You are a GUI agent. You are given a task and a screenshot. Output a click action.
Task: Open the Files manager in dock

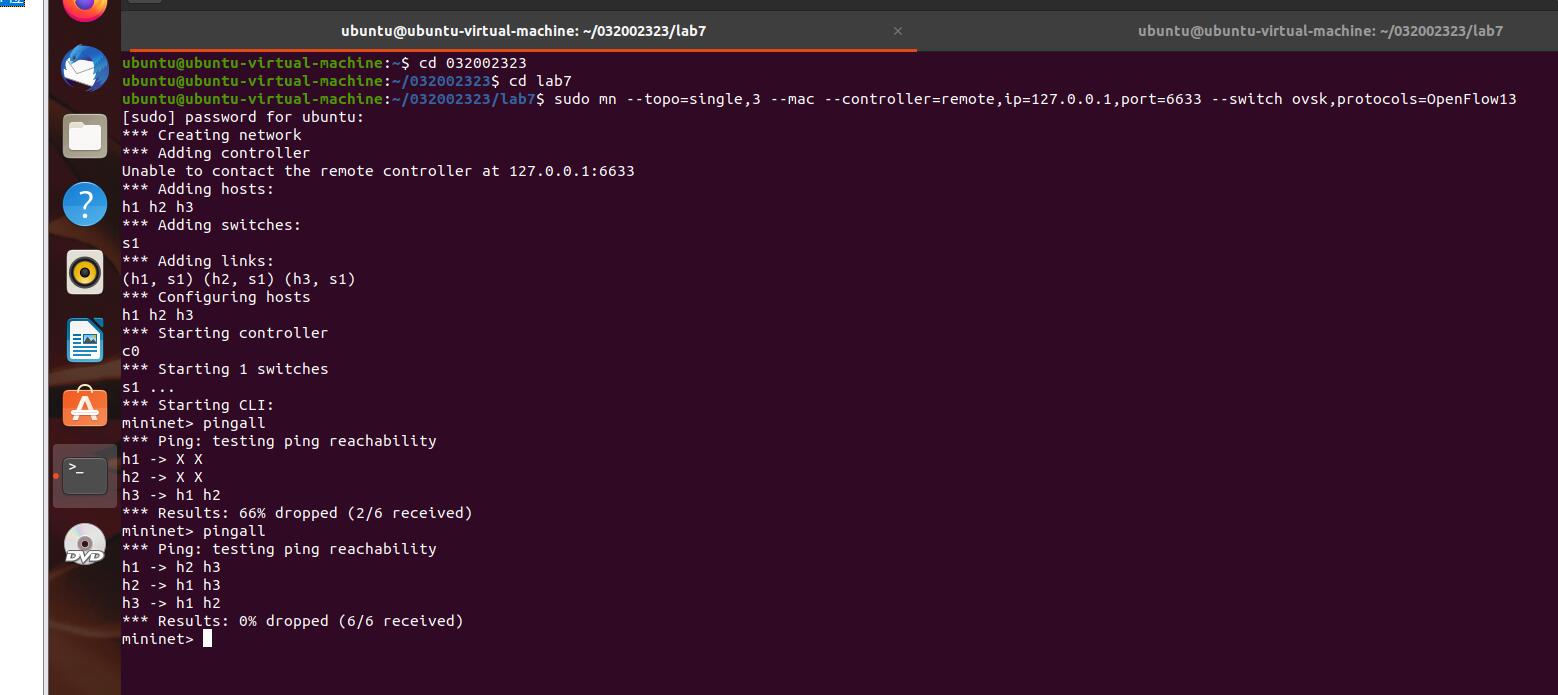coord(85,136)
